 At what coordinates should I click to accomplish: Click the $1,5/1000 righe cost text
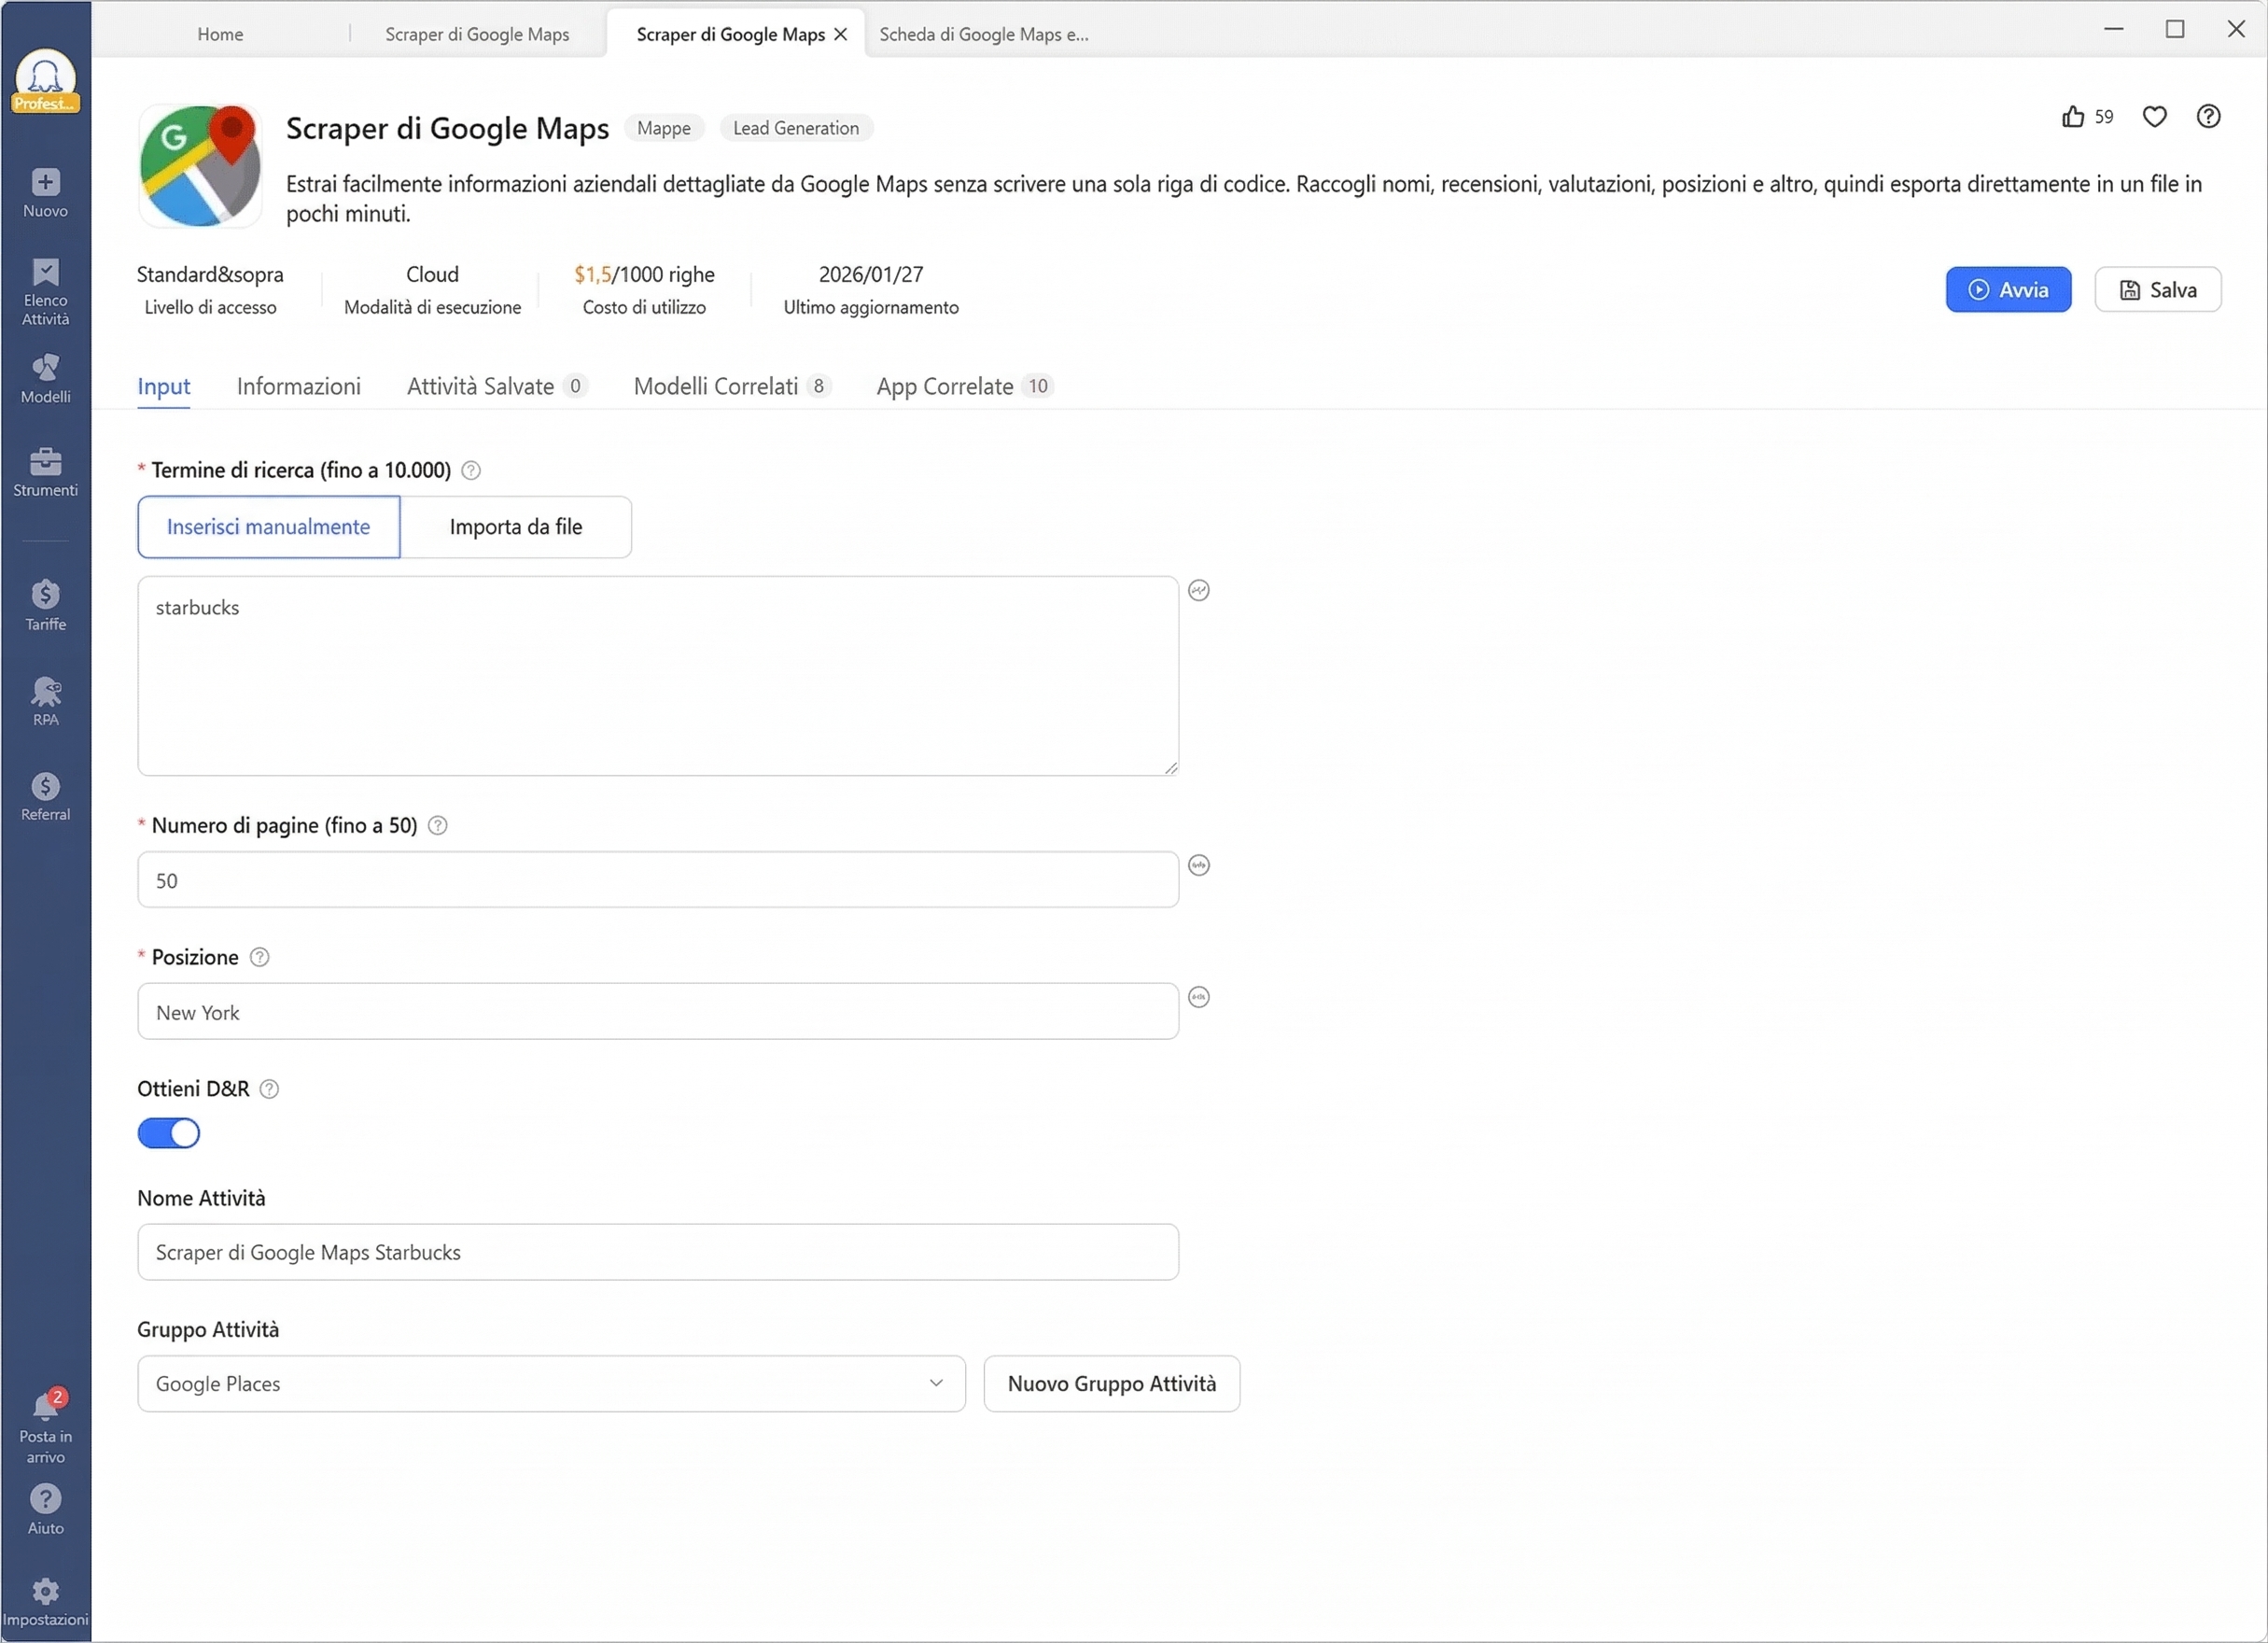tap(644, 275)
